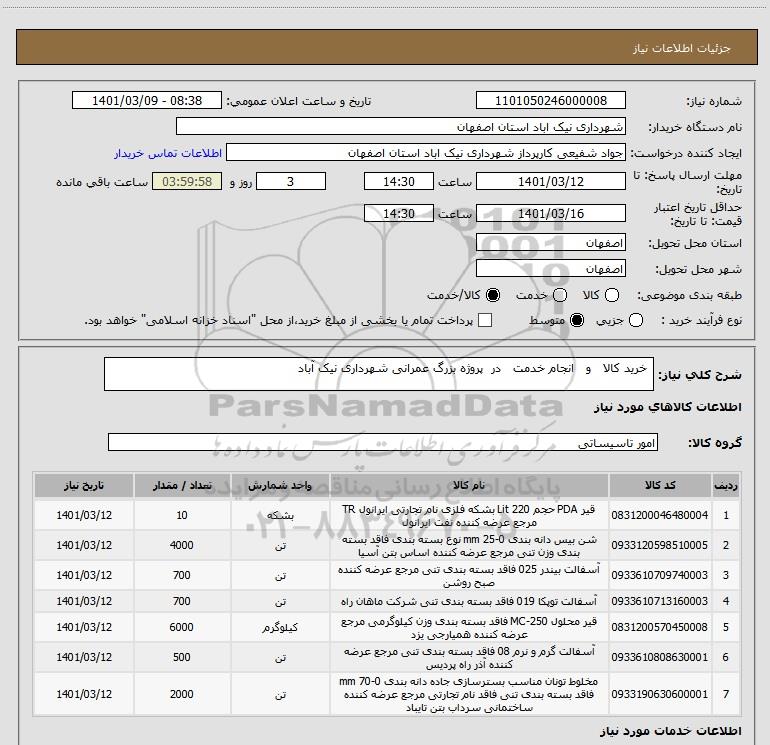This screenshot has height=745, width=770.
Task: Choose the متوسط purchase process radio
Action: (x=577, y=320)
